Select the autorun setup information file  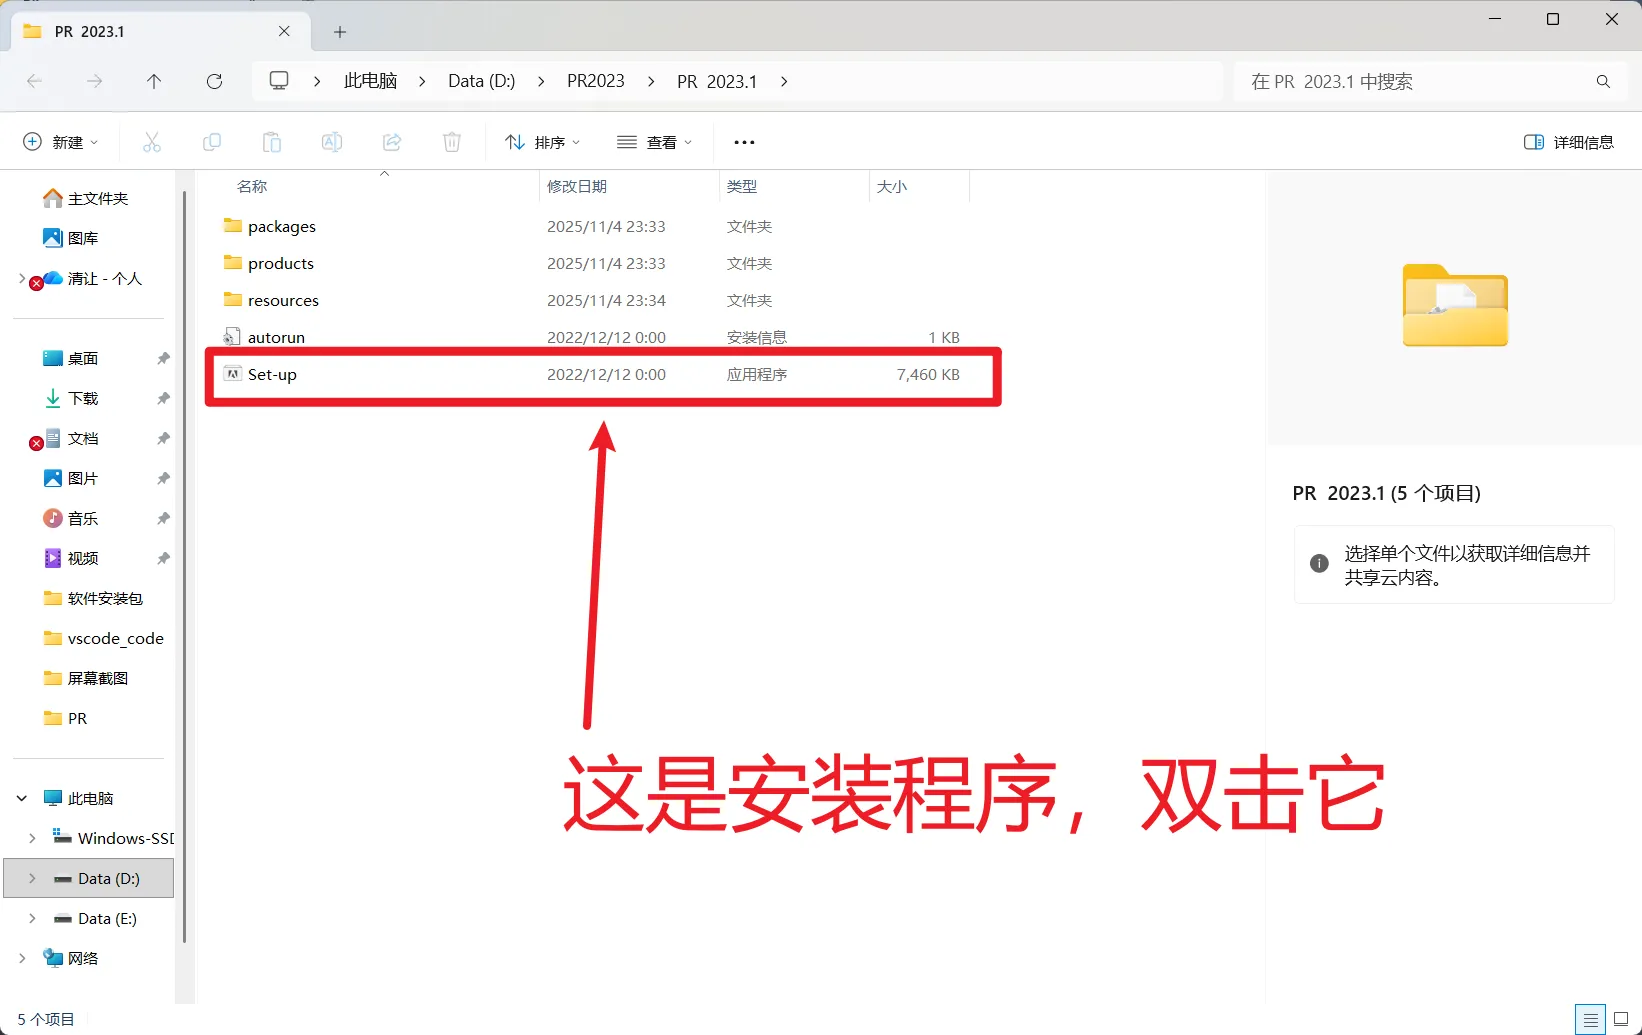[x=276, y=338]
